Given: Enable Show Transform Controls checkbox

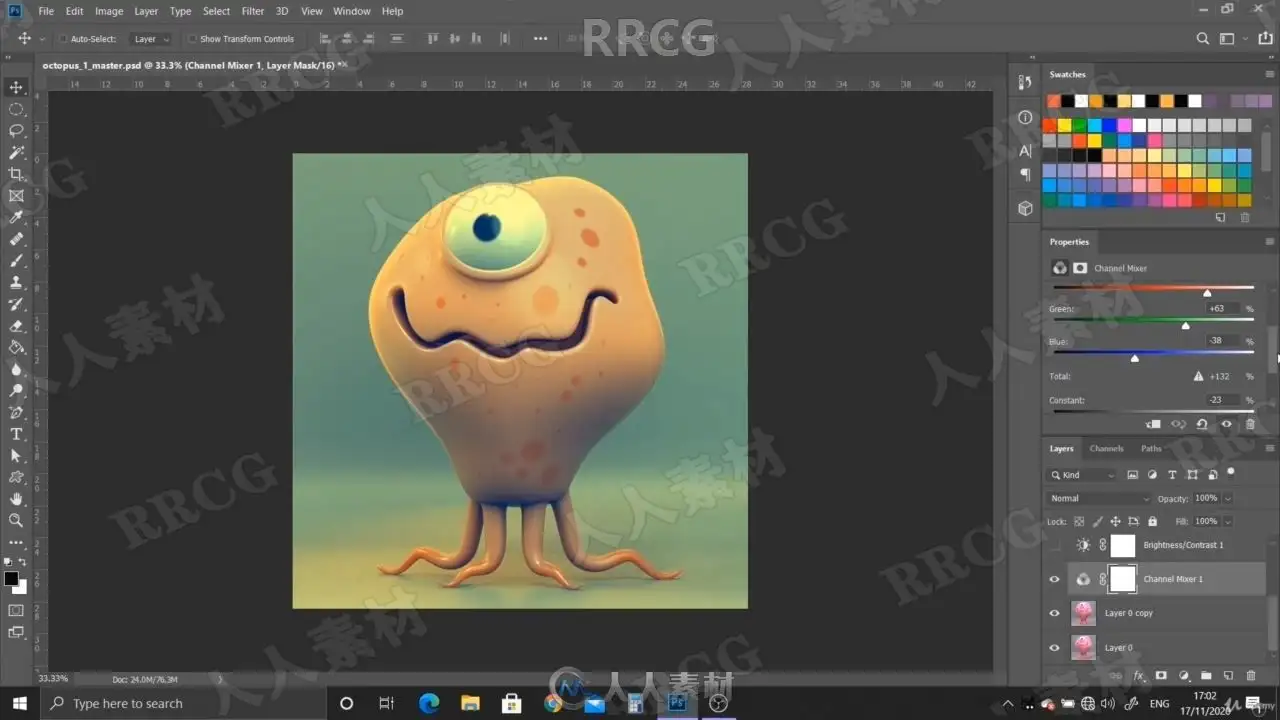Looking at the screenshot, I should pos(191,39).
